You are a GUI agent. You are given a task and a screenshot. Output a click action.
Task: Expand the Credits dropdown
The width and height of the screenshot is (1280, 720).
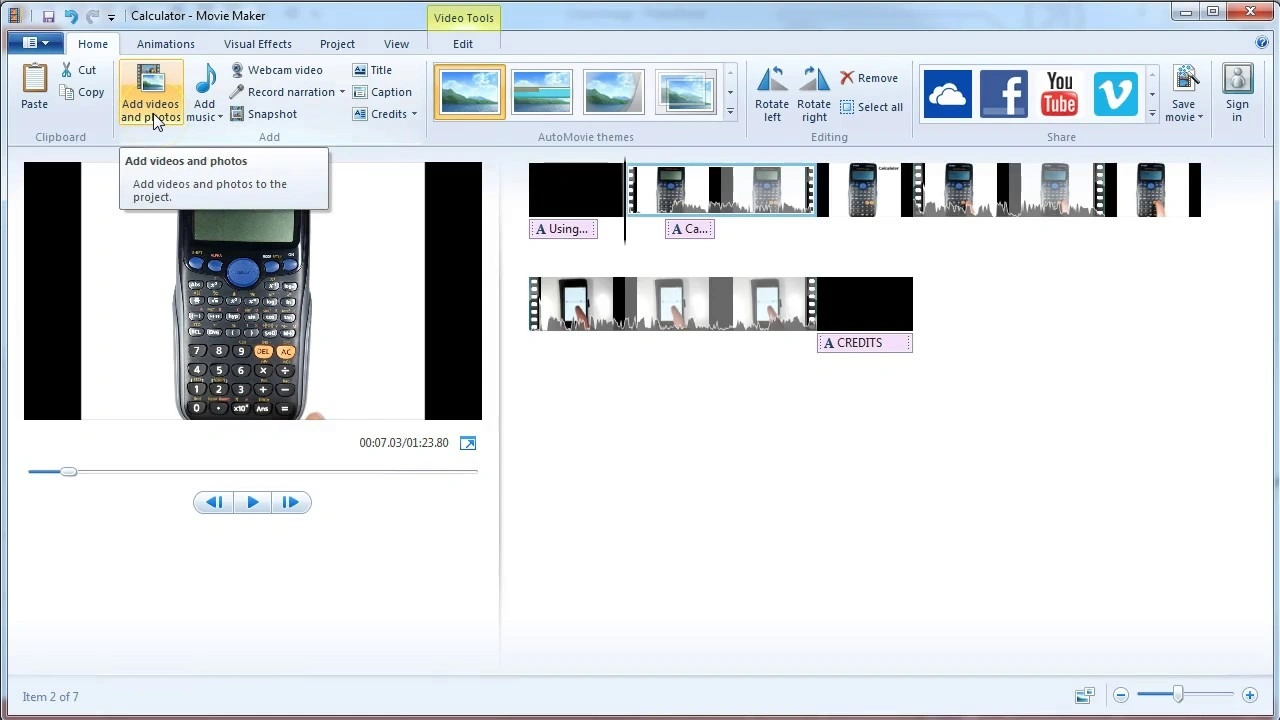(414, 114)
